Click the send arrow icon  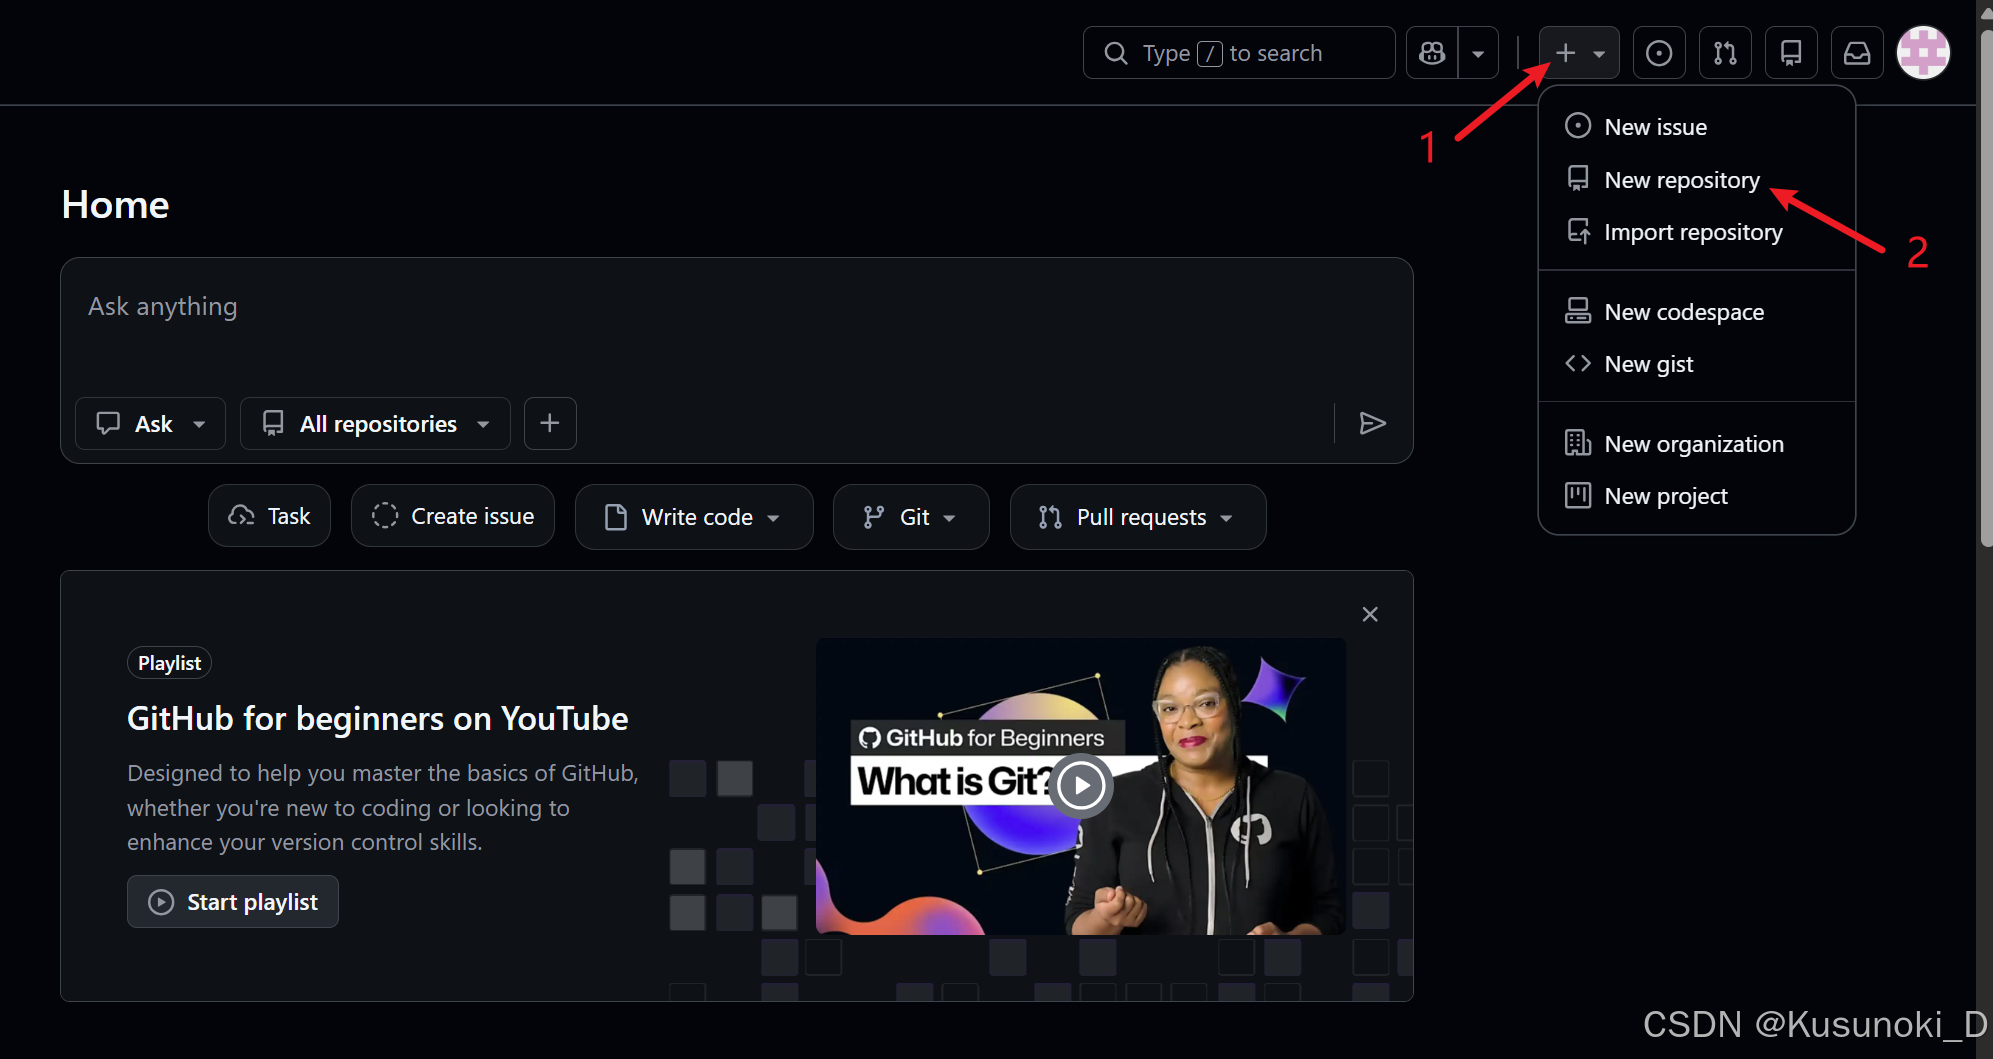click(1372, 424)
